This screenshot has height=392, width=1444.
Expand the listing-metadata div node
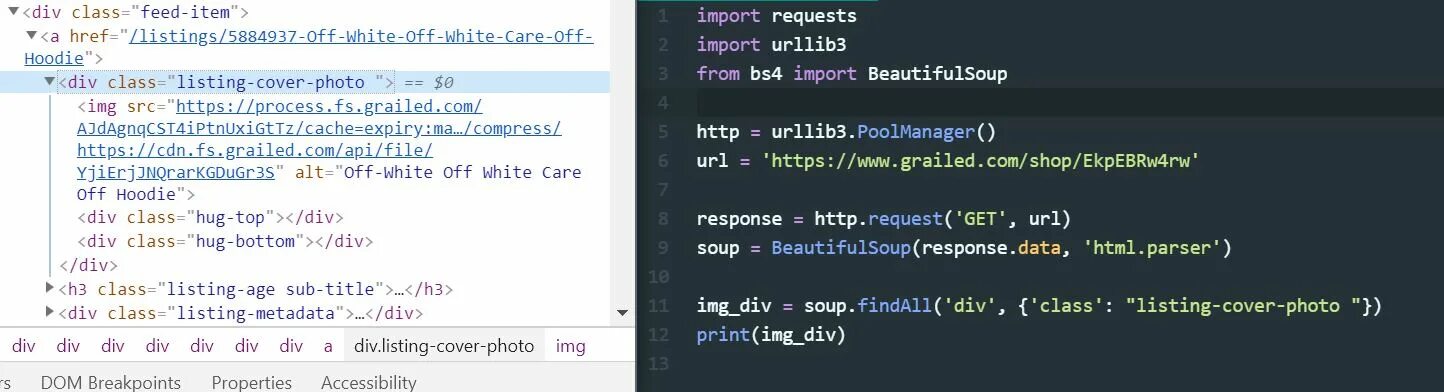[x=50, y=313]
